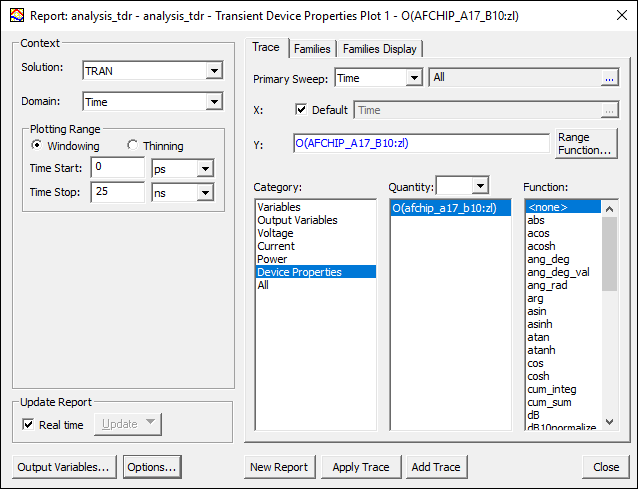
Task: Switch to the Trace tab
Action: pos(266,48)
